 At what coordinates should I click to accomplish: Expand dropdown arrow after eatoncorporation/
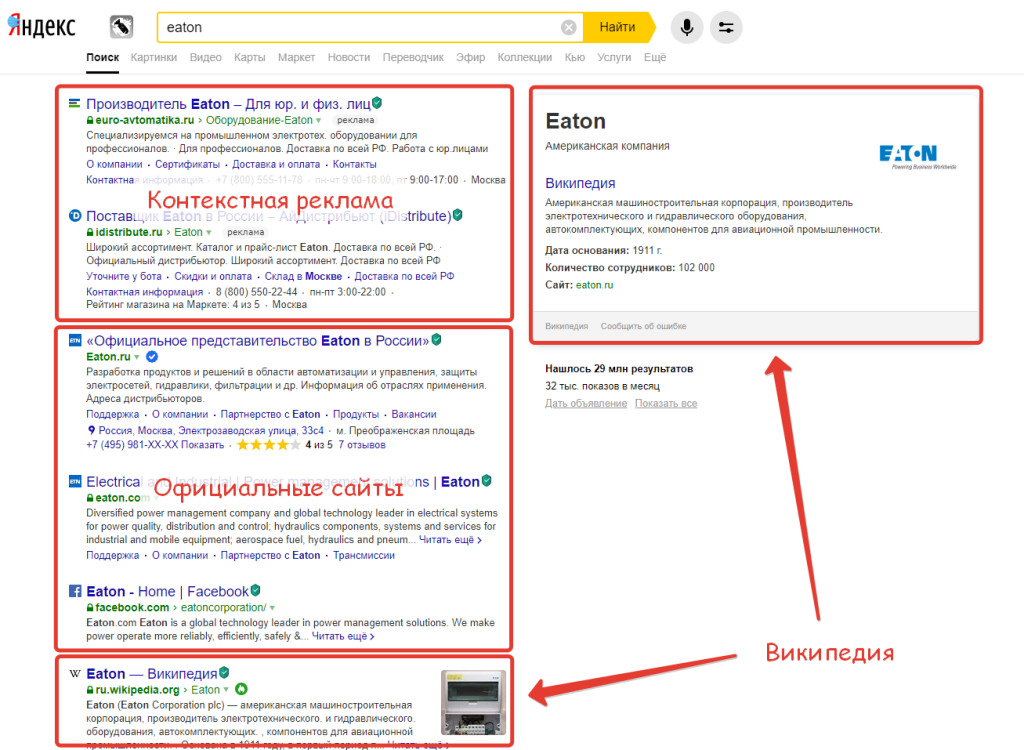point(272,608)
